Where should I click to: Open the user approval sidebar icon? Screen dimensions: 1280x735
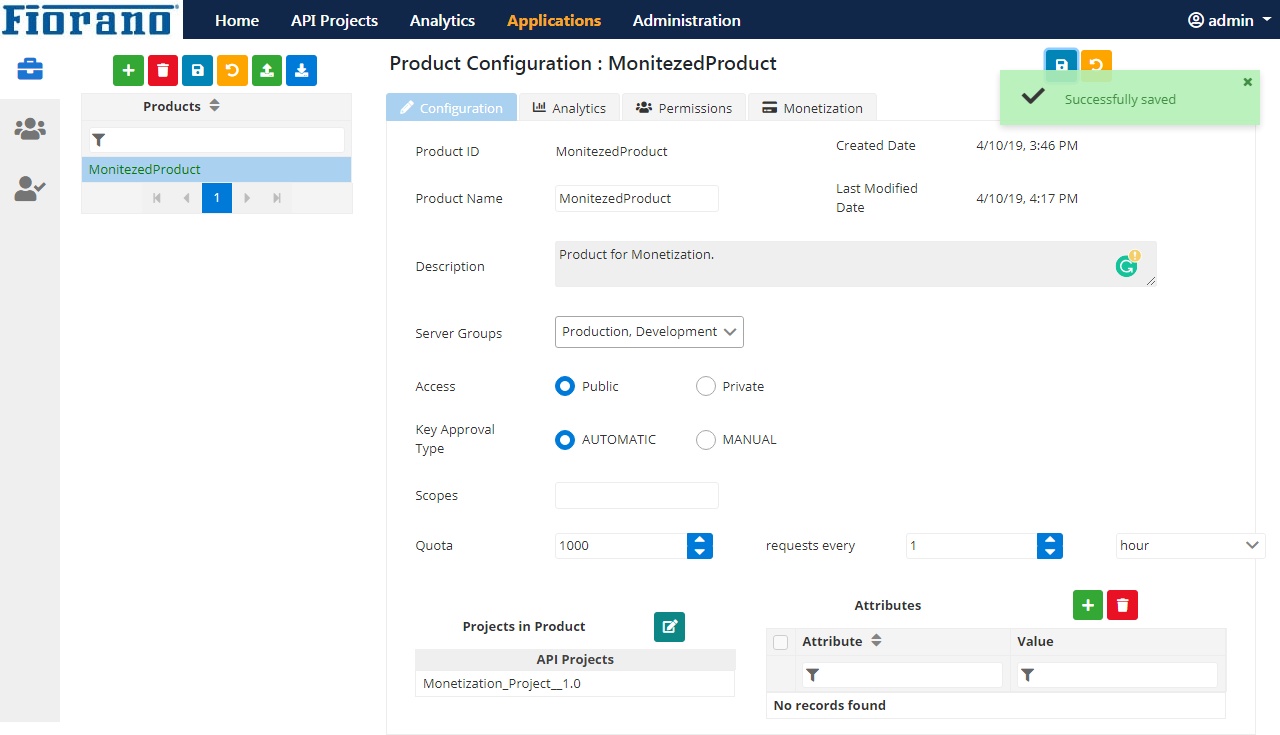point(30,188)
